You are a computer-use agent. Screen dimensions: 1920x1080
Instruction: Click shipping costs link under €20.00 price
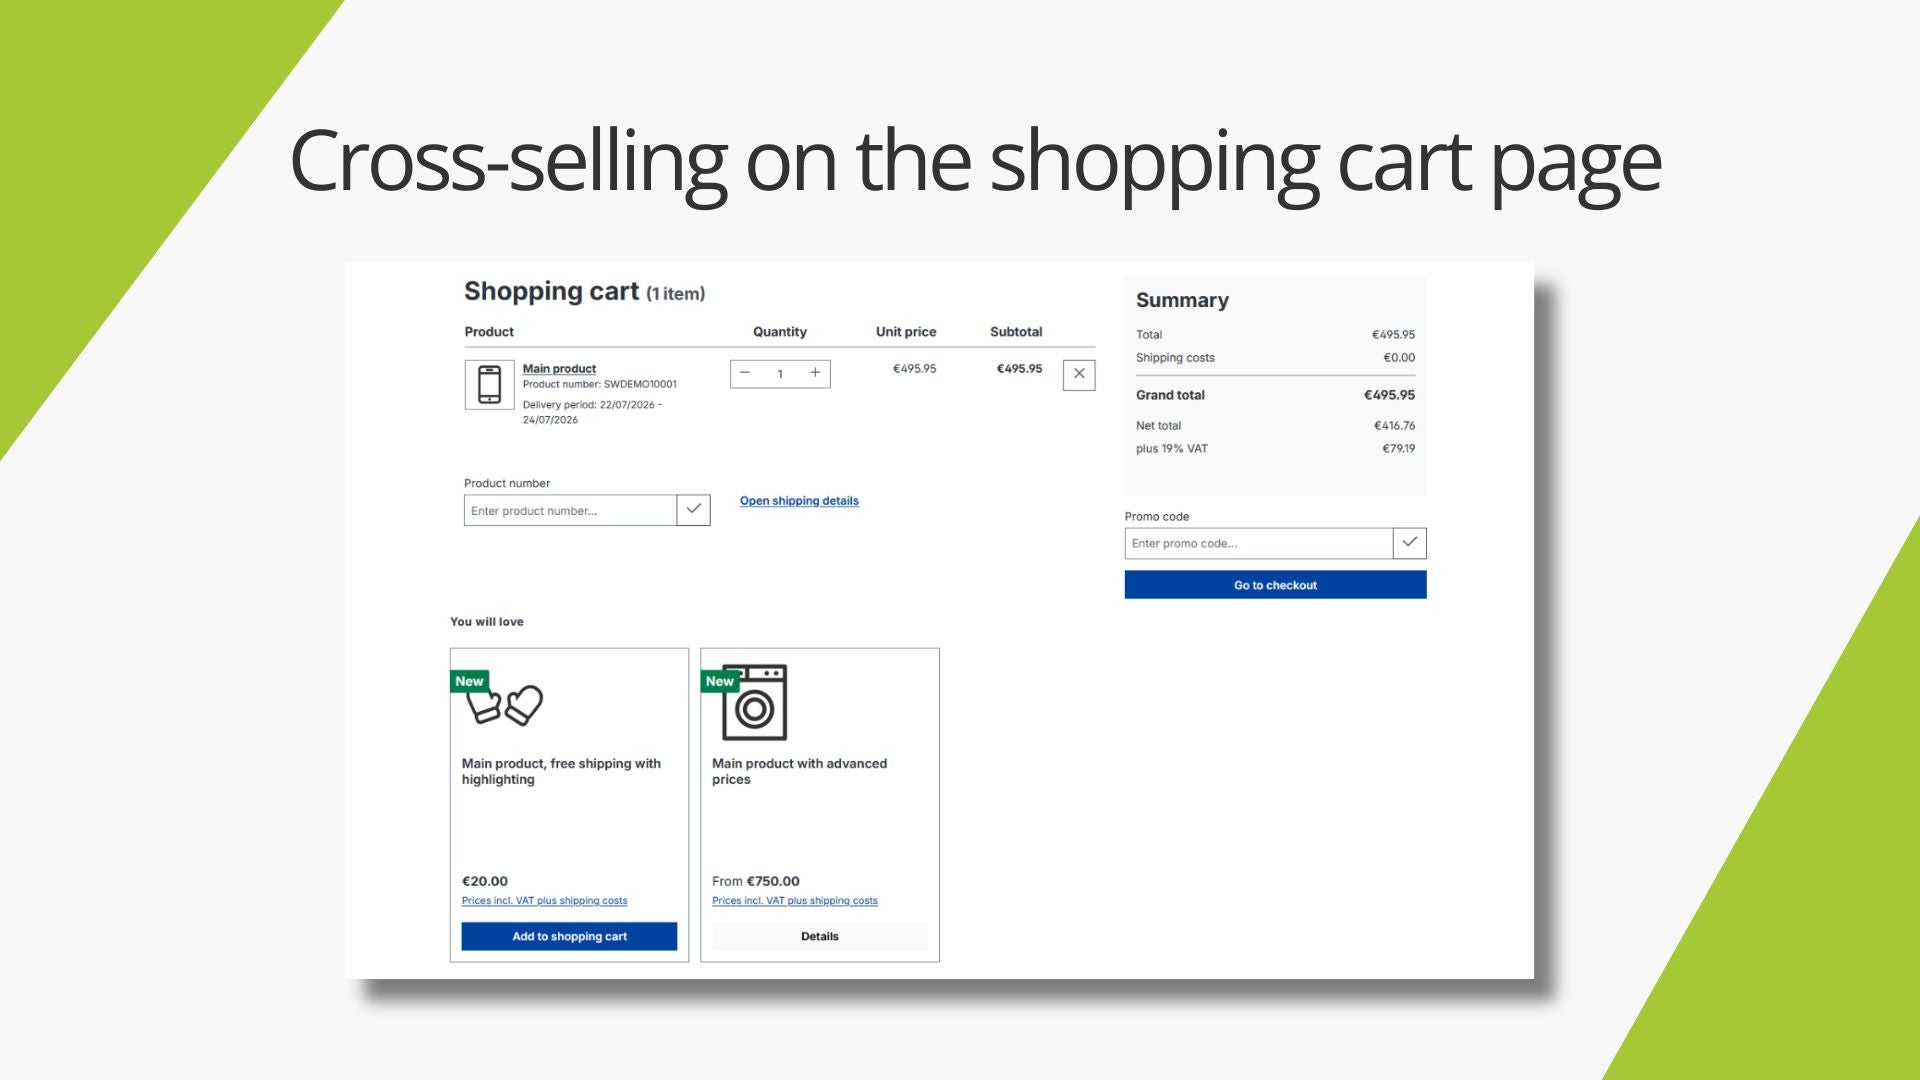click(x=544, y=901)
